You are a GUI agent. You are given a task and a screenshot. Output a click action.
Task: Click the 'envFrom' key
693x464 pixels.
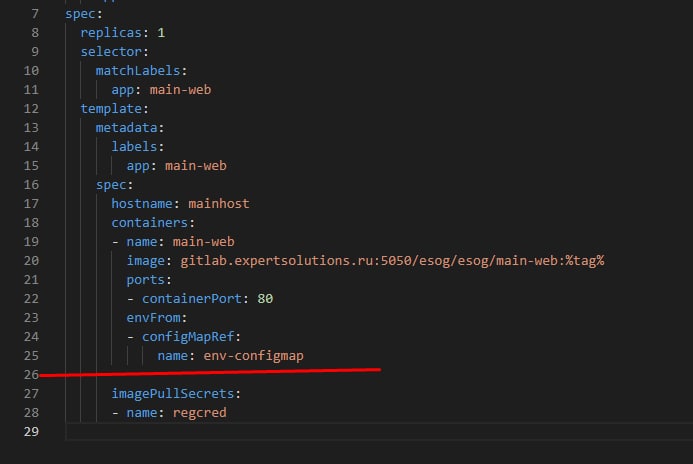click(153, 318)
